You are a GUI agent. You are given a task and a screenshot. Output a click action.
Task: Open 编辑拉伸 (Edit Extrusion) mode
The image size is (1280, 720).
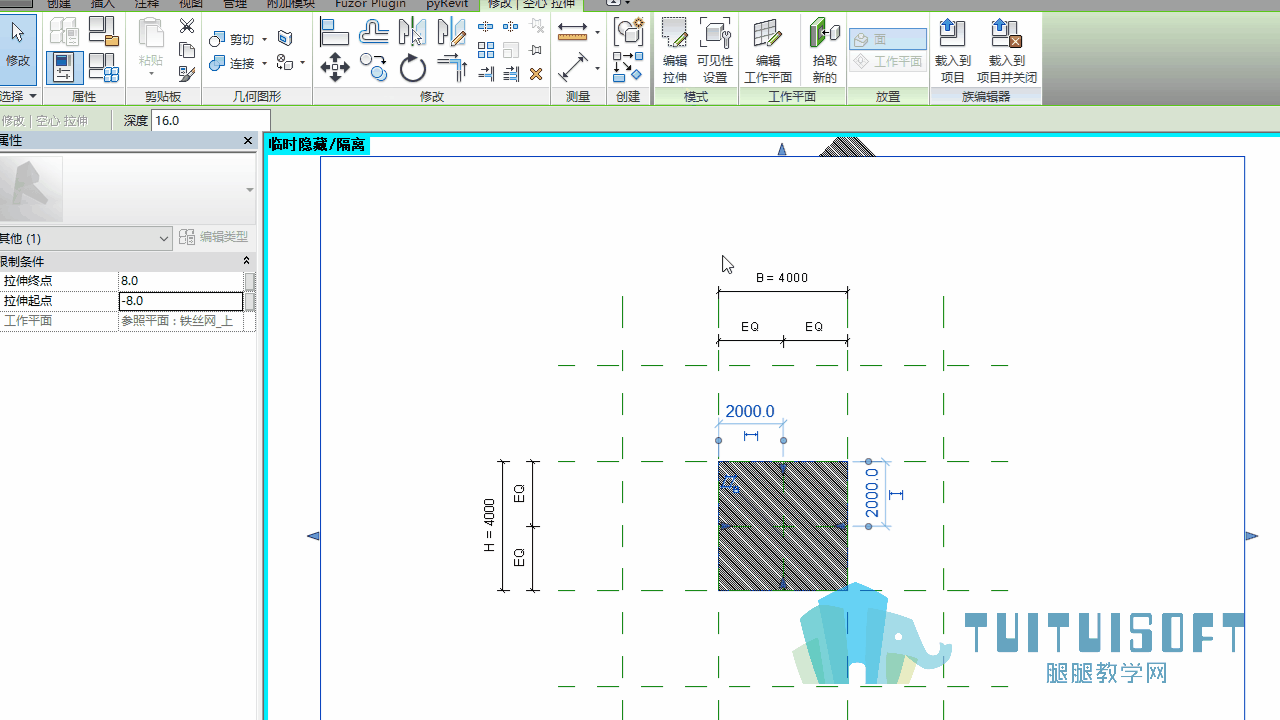[x=675, y=51]
